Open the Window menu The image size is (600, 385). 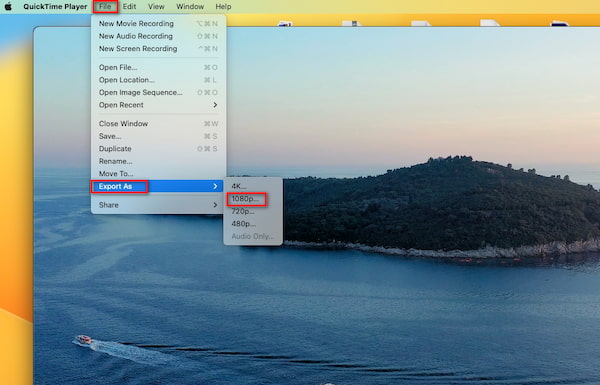tap(190, 7)
